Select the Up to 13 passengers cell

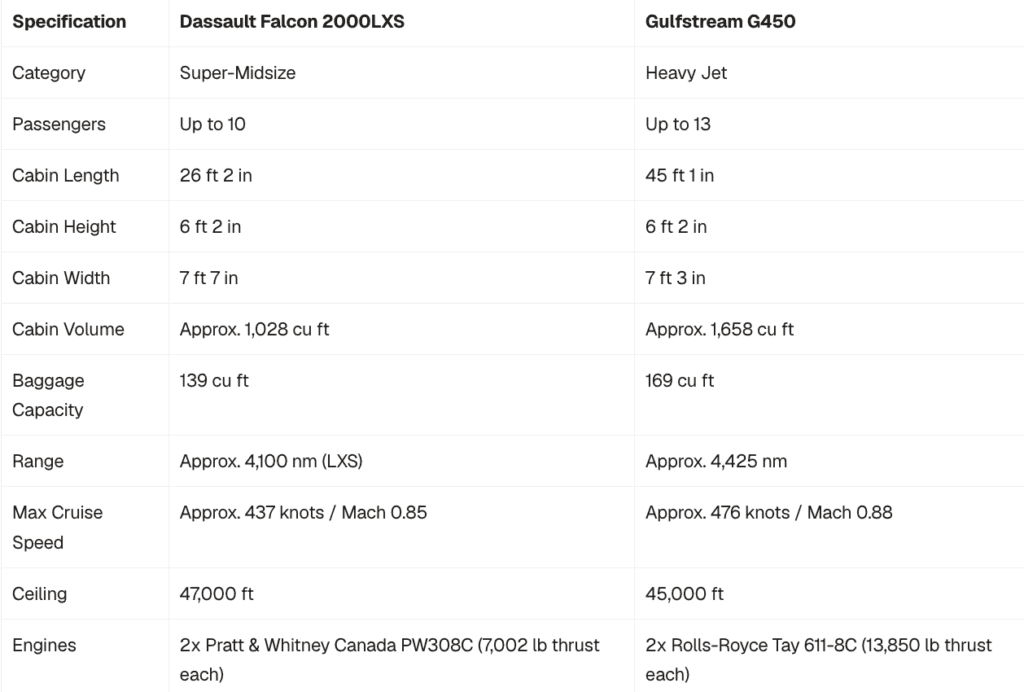coord(678,124)
